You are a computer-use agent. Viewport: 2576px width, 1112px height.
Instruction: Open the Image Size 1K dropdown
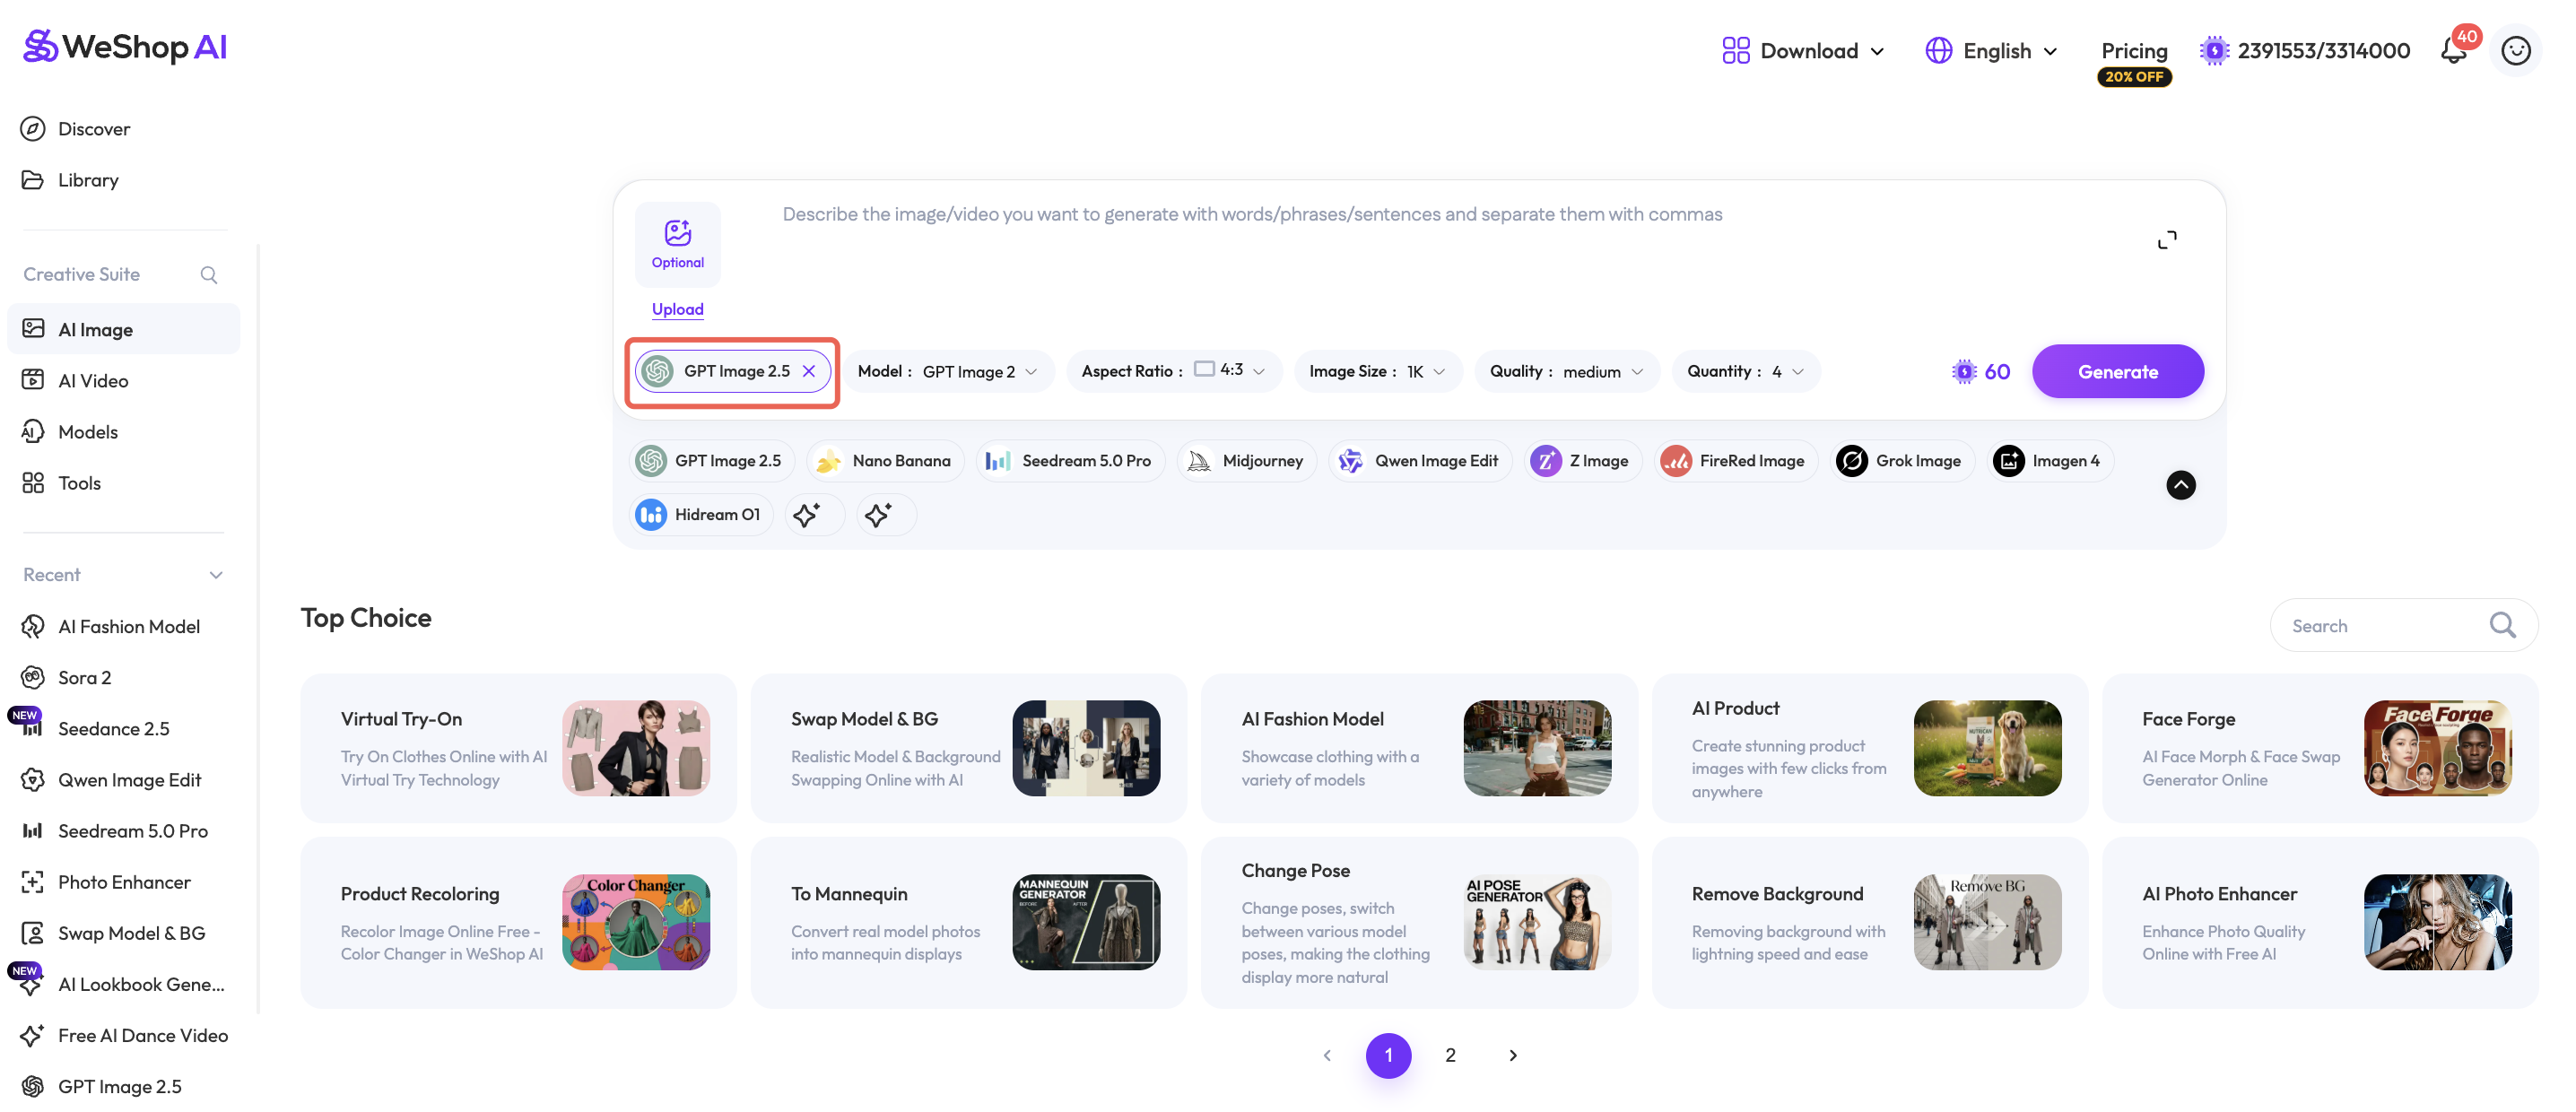(x=1377, y=372)
